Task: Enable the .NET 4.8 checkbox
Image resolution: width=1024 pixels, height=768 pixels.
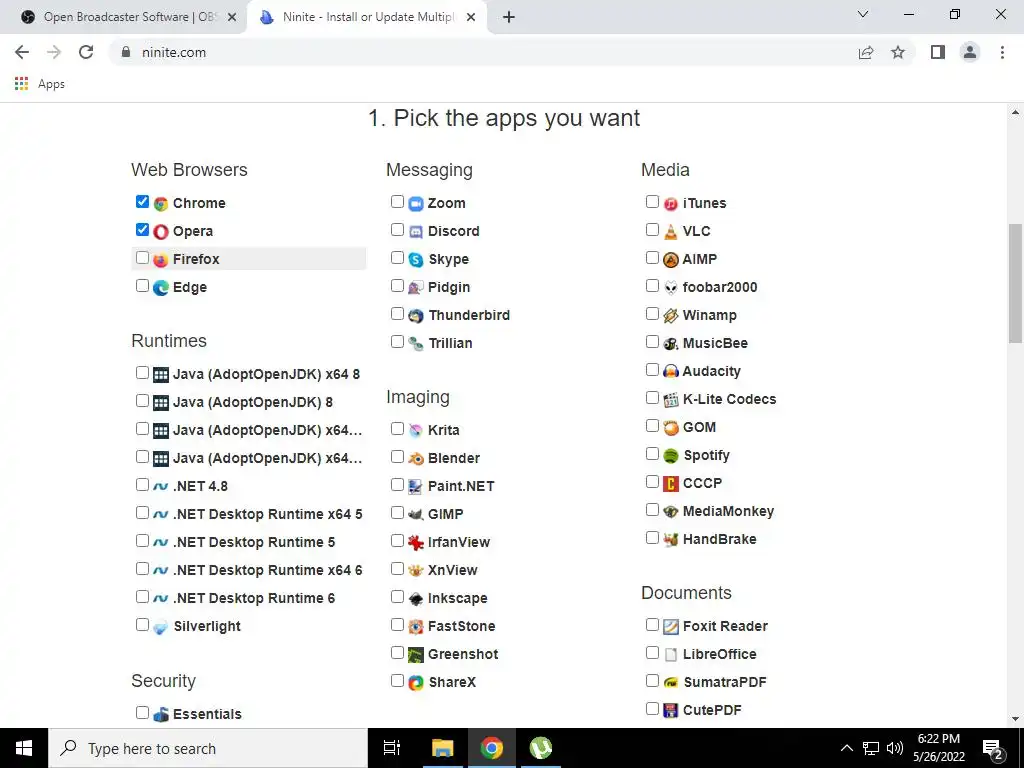Action: [142, 485]
